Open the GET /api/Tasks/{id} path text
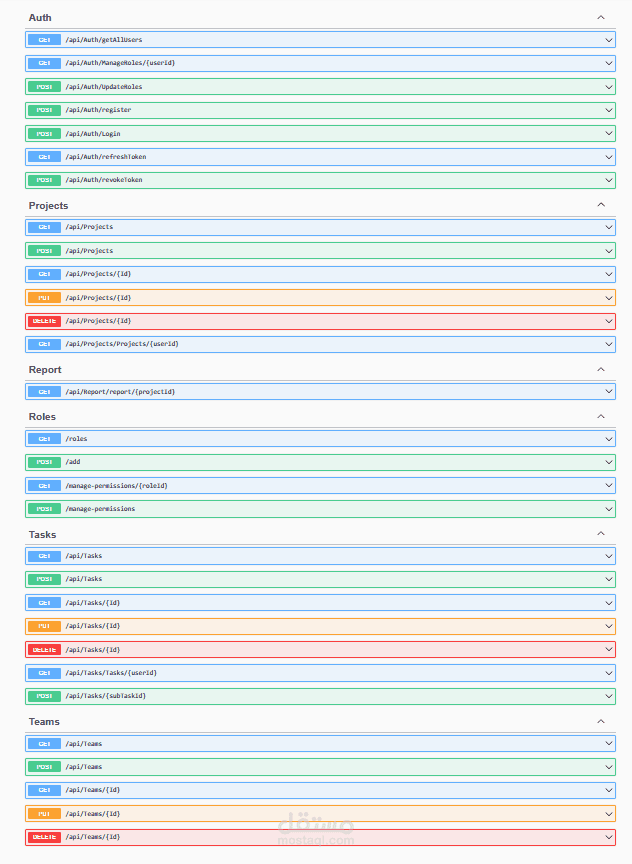This screenshot has height=864, width=632. coord(93,602)
